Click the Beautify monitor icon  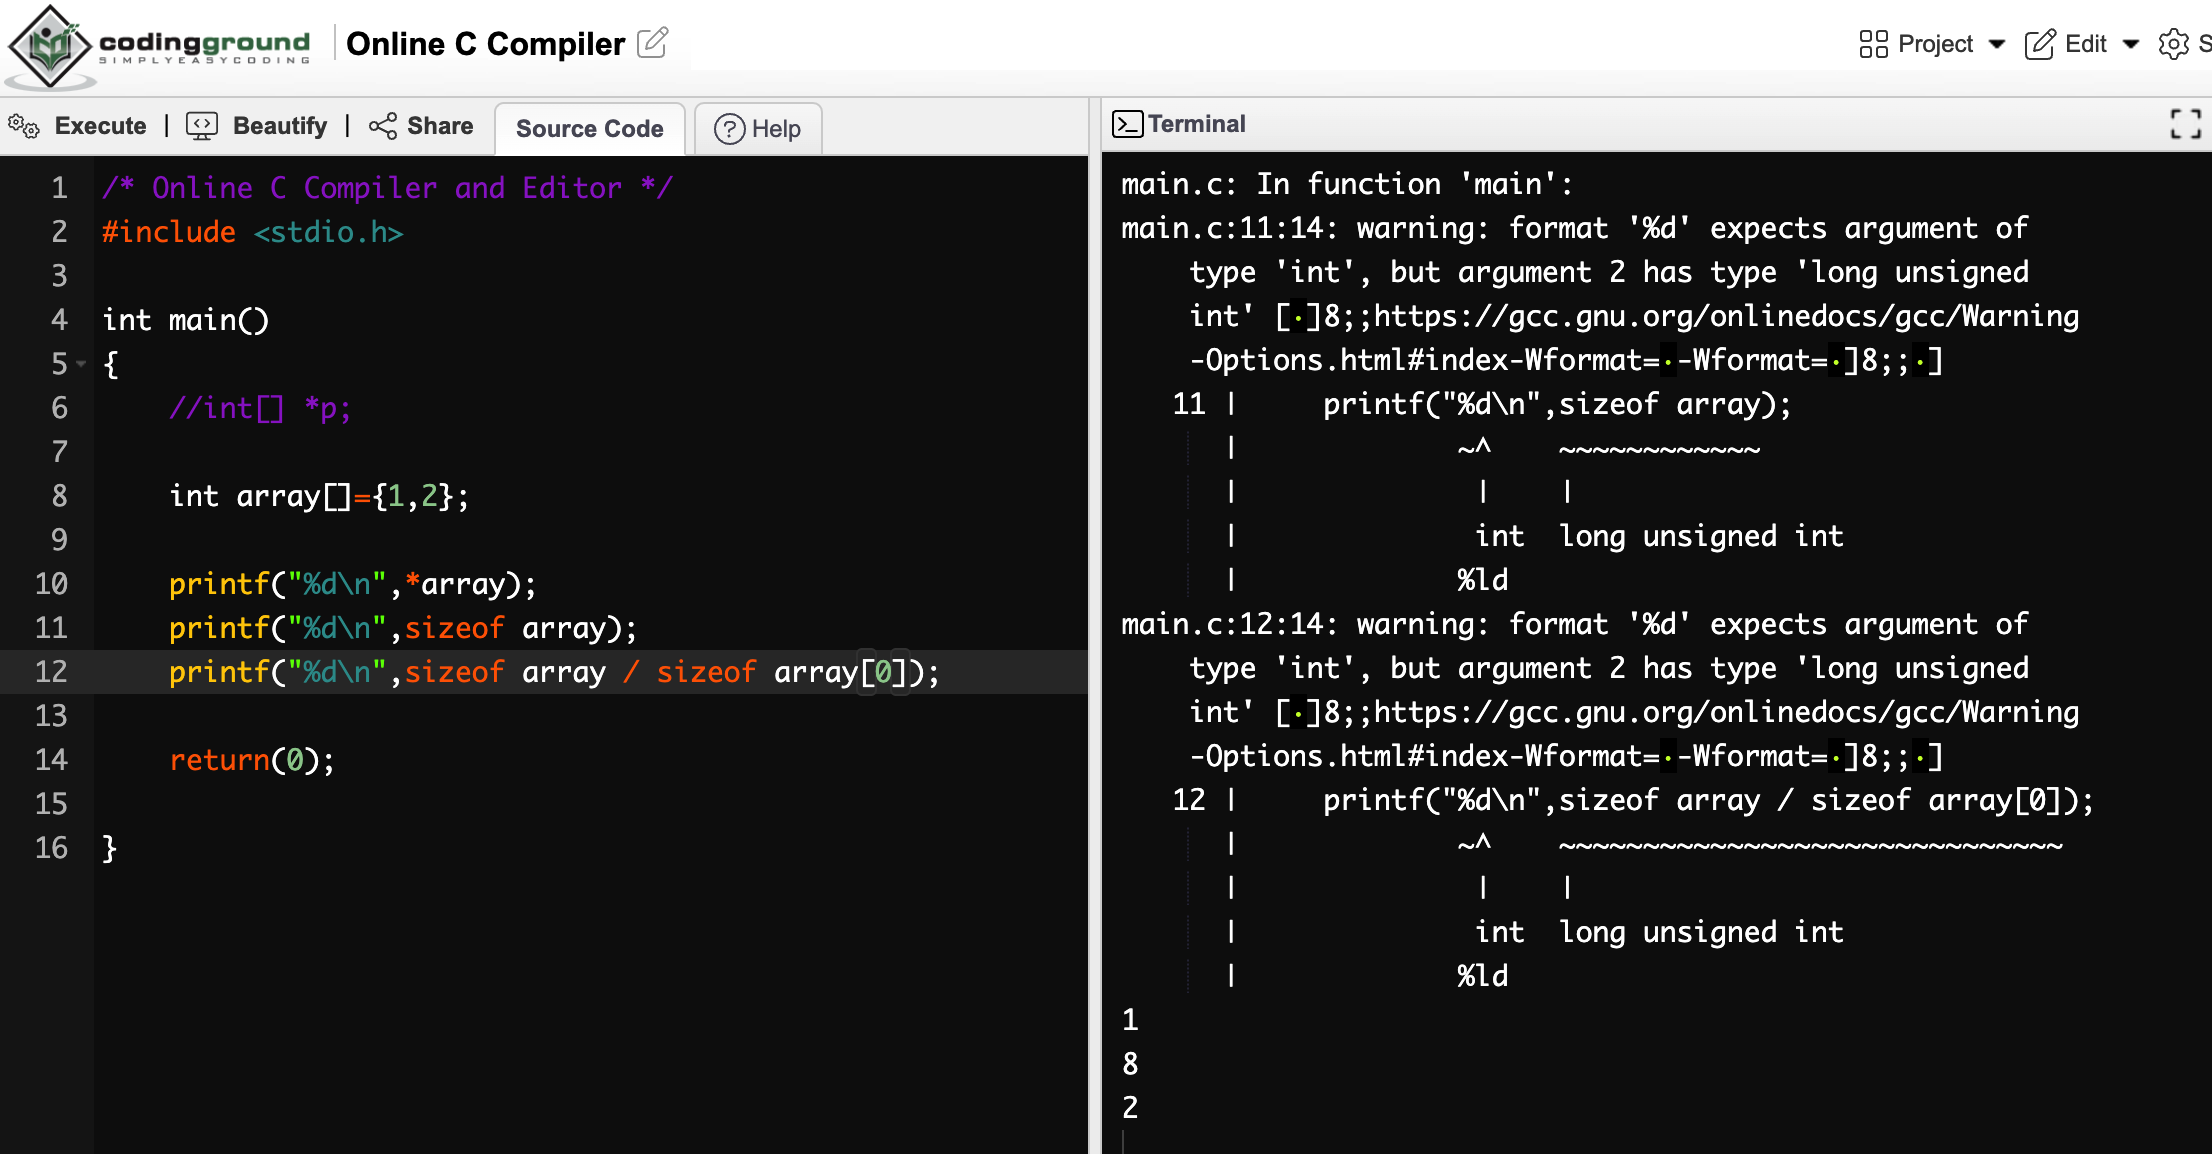click(x=202, y=126)
